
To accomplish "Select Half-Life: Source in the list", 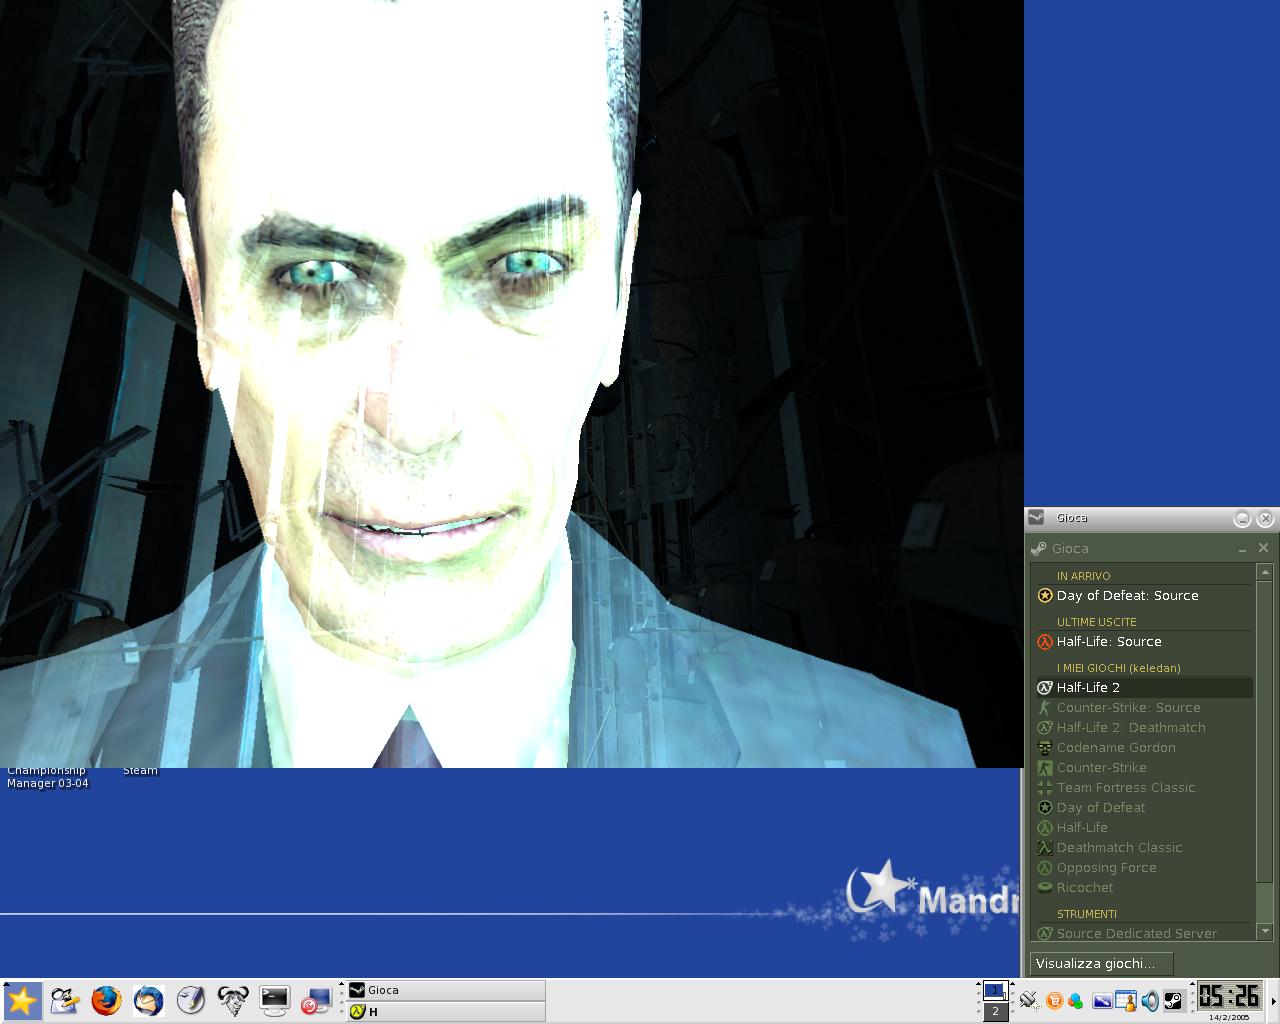I will 1144,641.
